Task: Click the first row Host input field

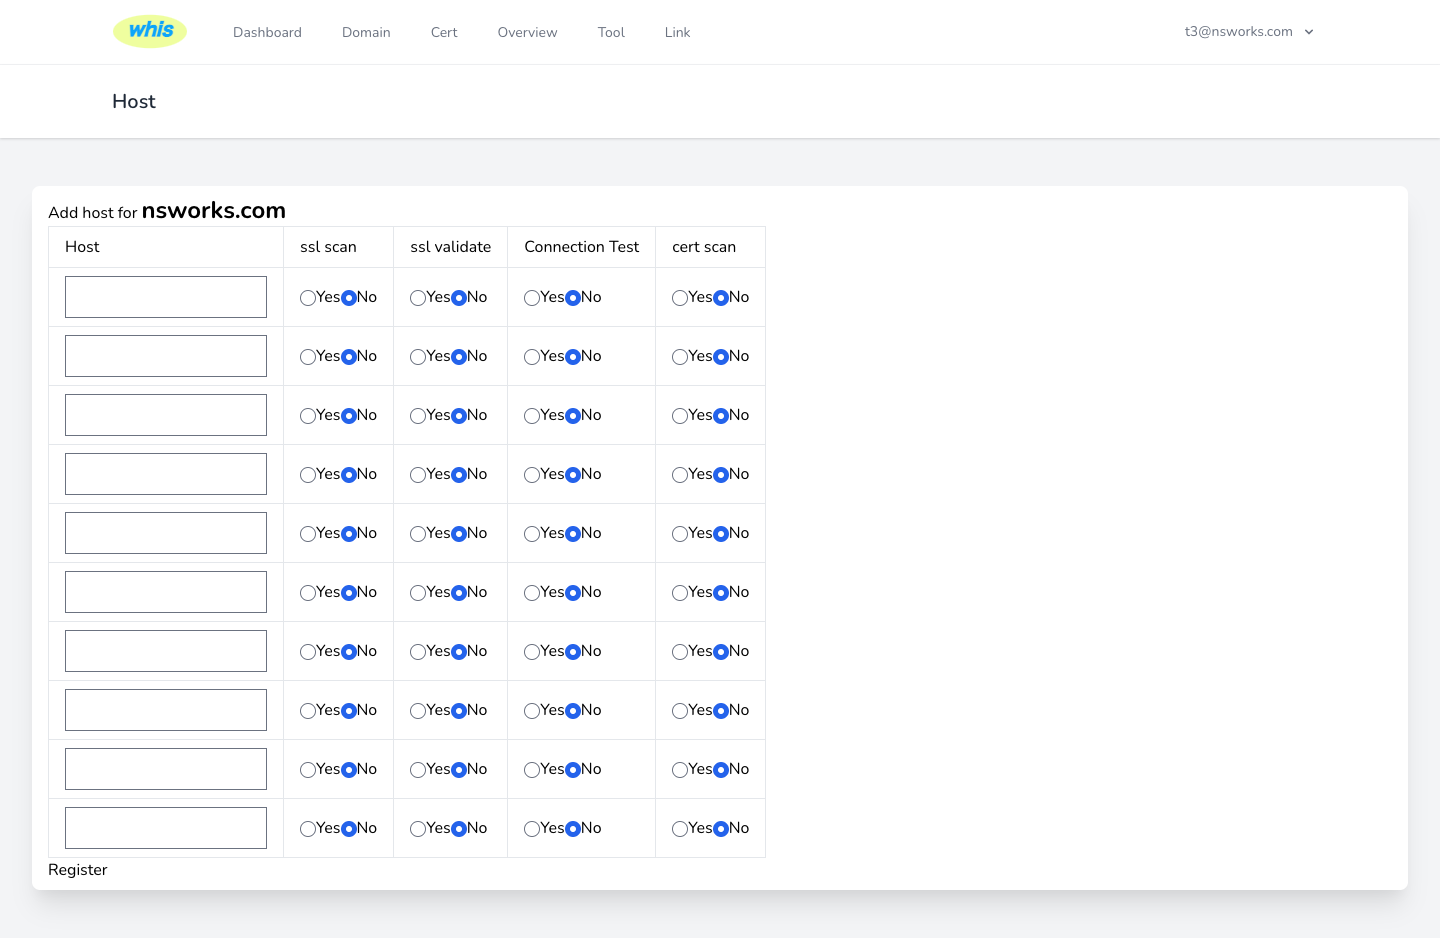Action: pos(166,297)
